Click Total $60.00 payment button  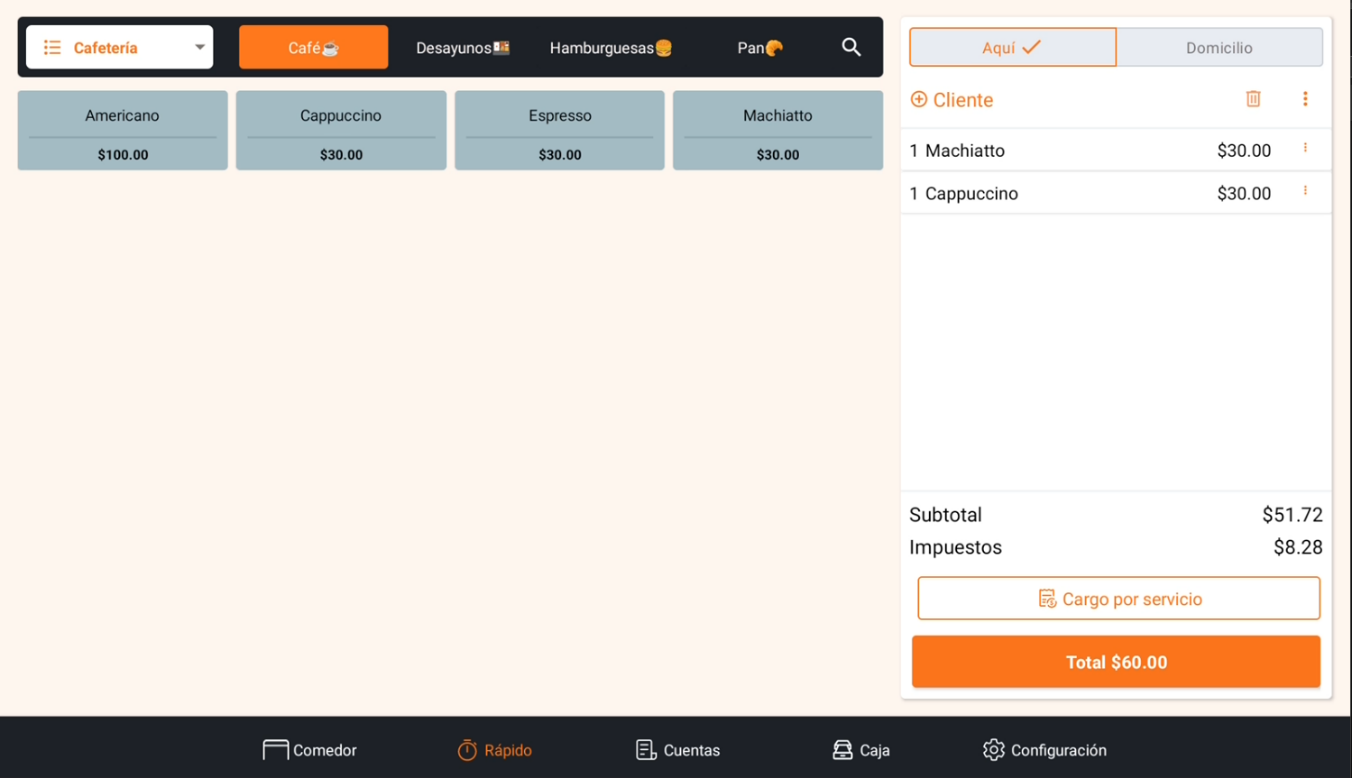(x=1116, y=662)
